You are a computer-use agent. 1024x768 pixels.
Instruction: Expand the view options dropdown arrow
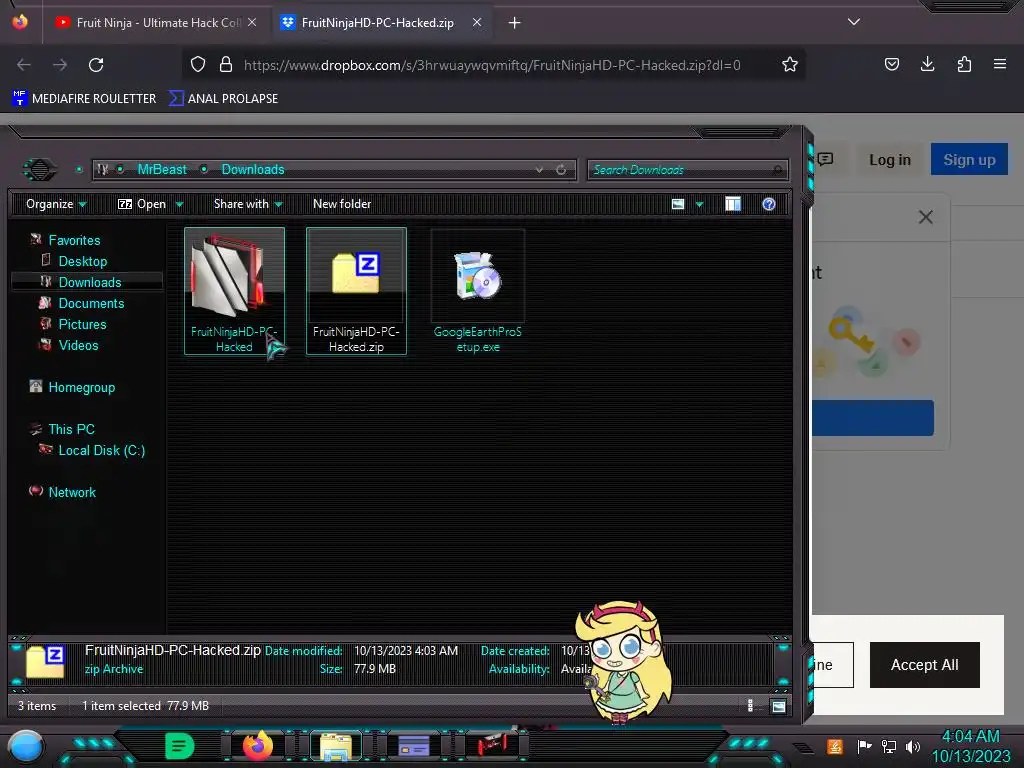point(699,204)
